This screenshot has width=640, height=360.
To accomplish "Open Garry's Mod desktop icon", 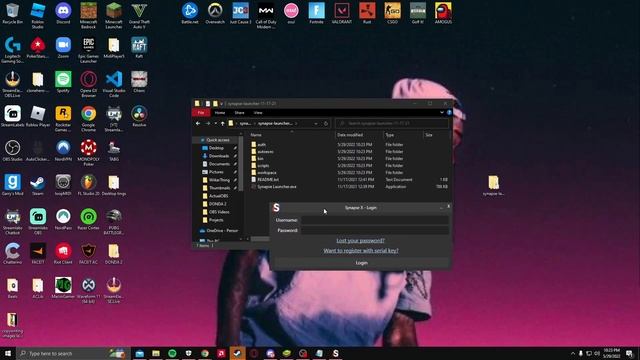I will coord(12,185).
